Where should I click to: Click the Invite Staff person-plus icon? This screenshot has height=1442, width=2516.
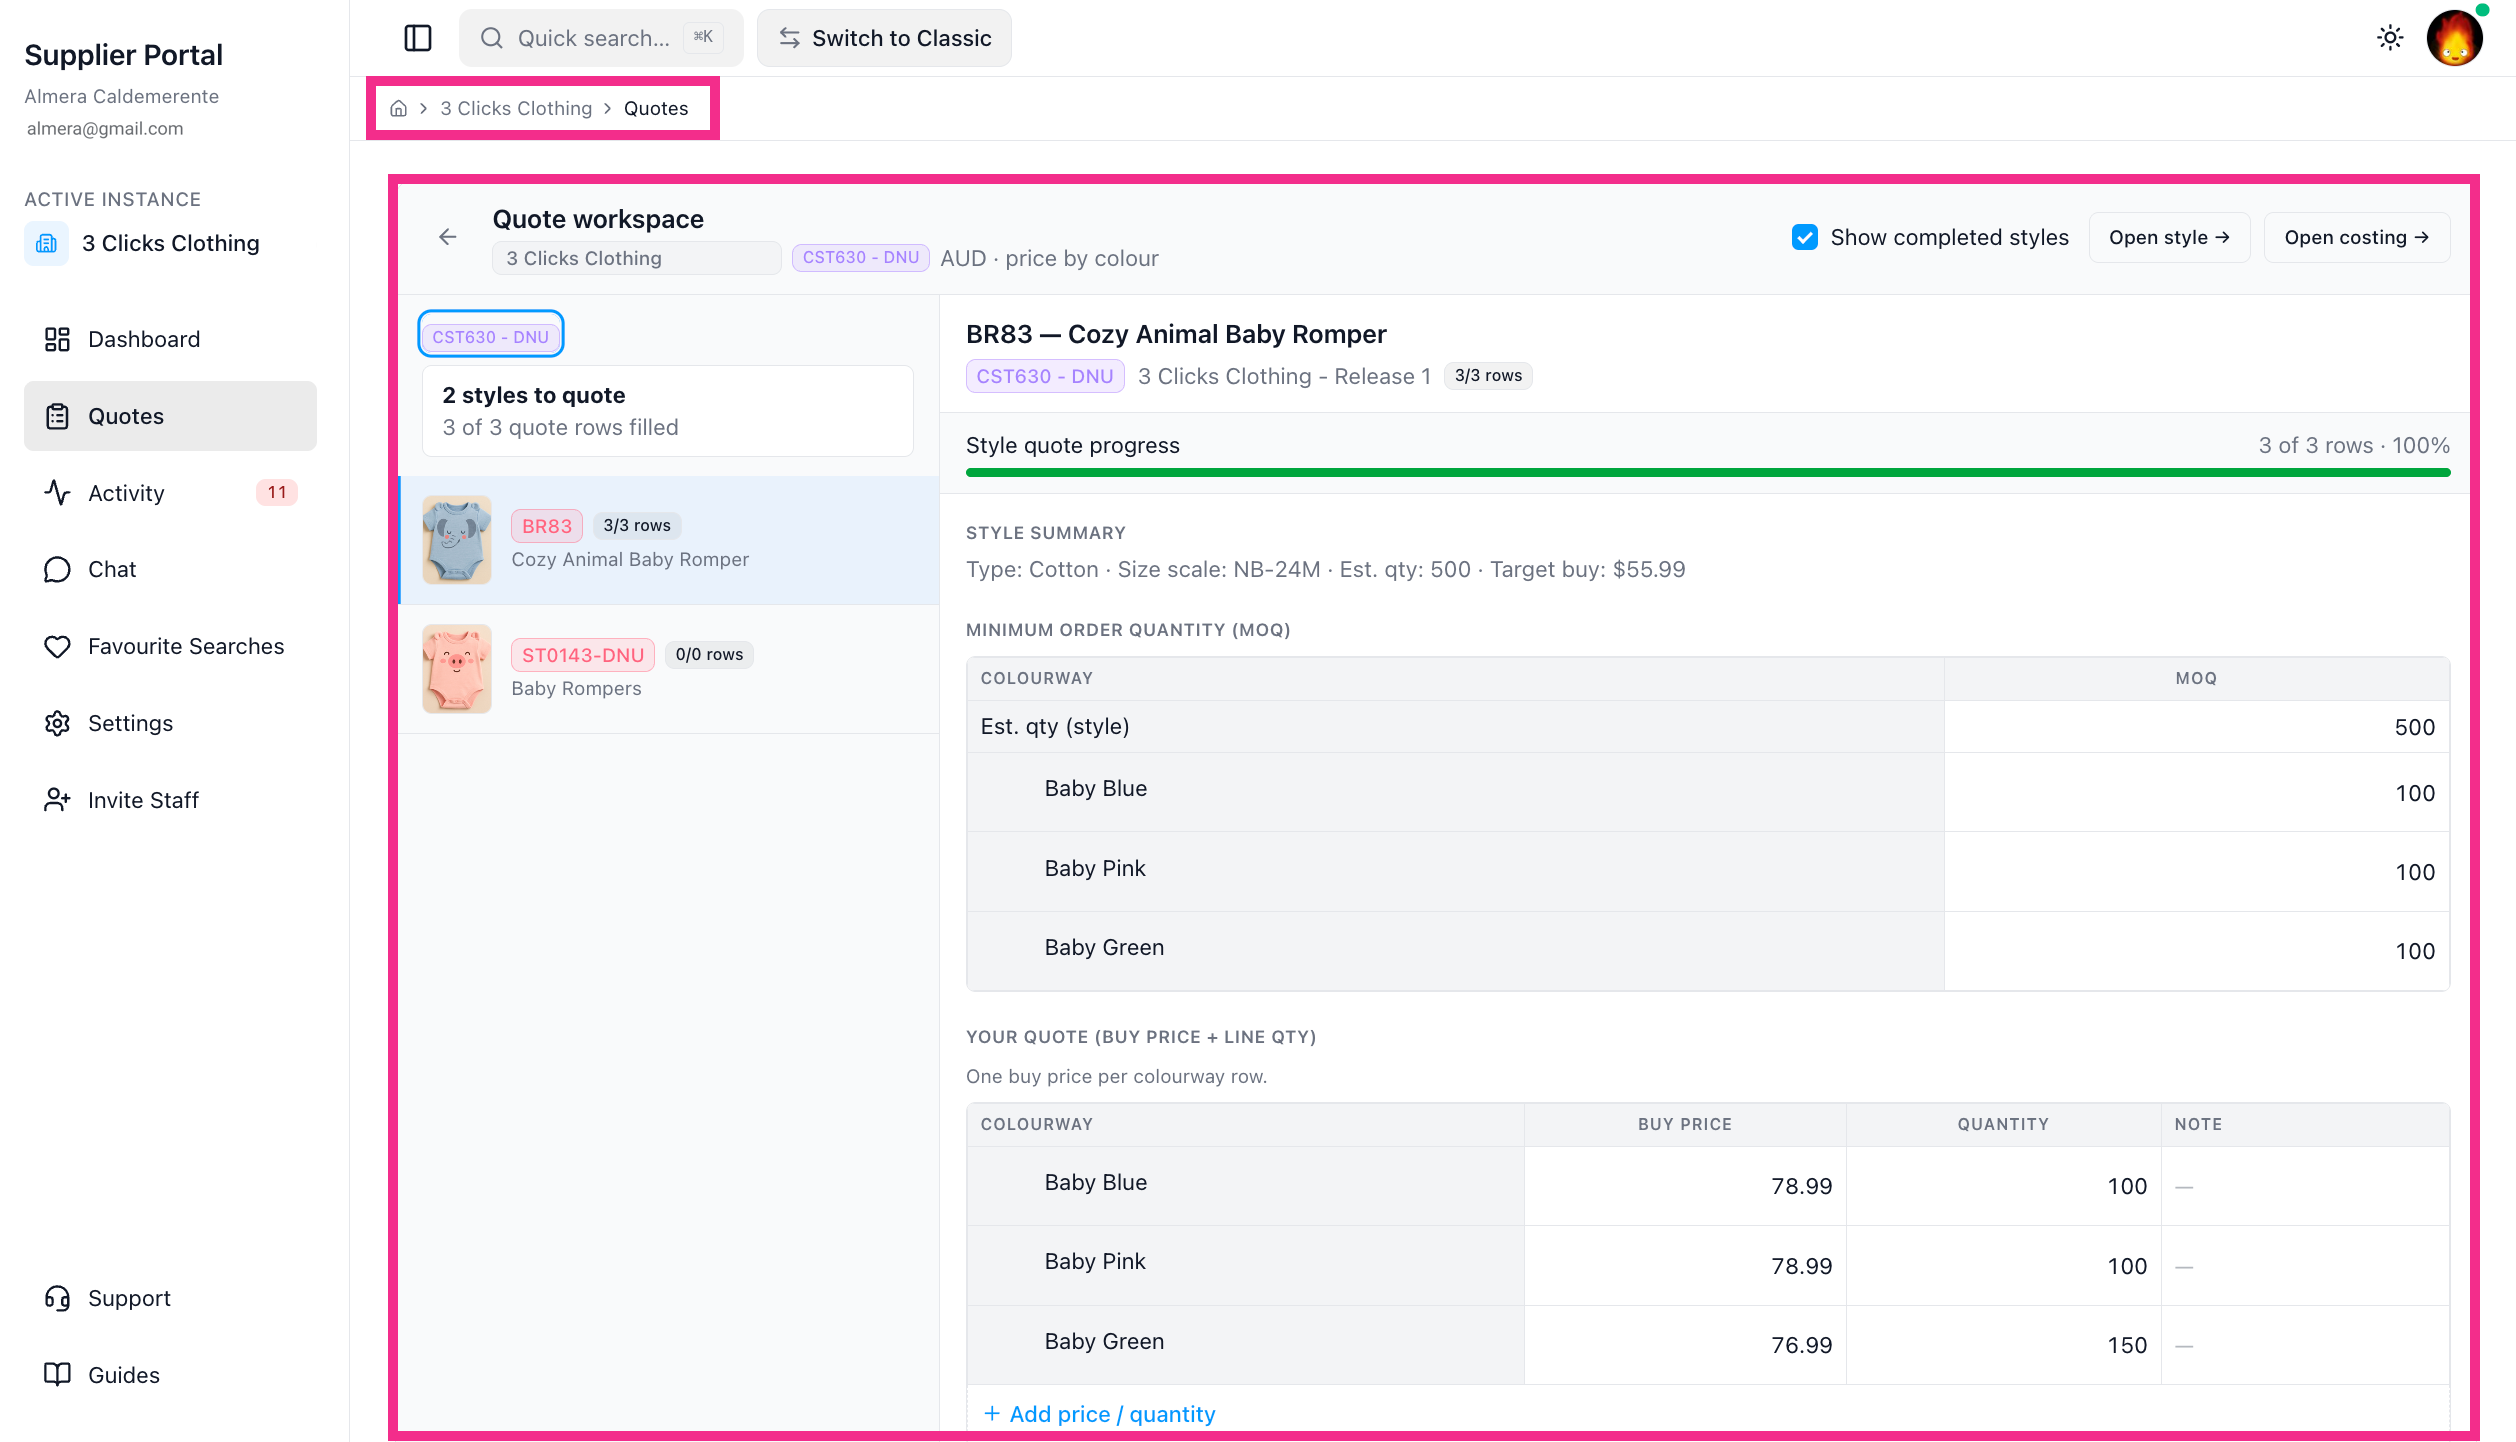[57, 800]
